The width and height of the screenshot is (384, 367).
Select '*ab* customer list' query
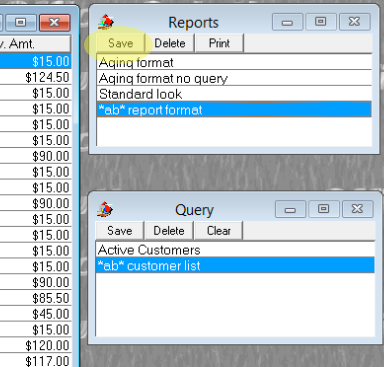pos(235,265)
